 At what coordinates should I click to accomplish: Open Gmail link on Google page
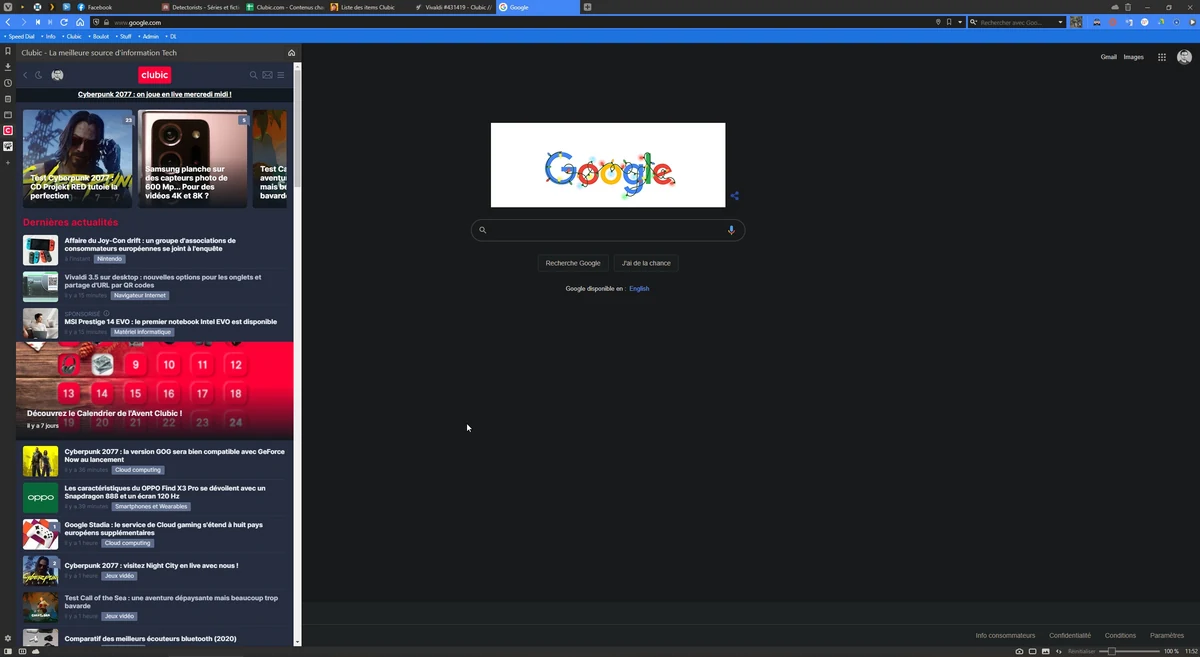(x=1109, y=57)
